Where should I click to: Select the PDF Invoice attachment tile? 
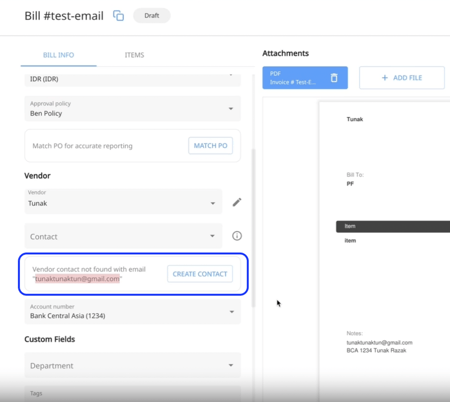(x=305, y=78)
